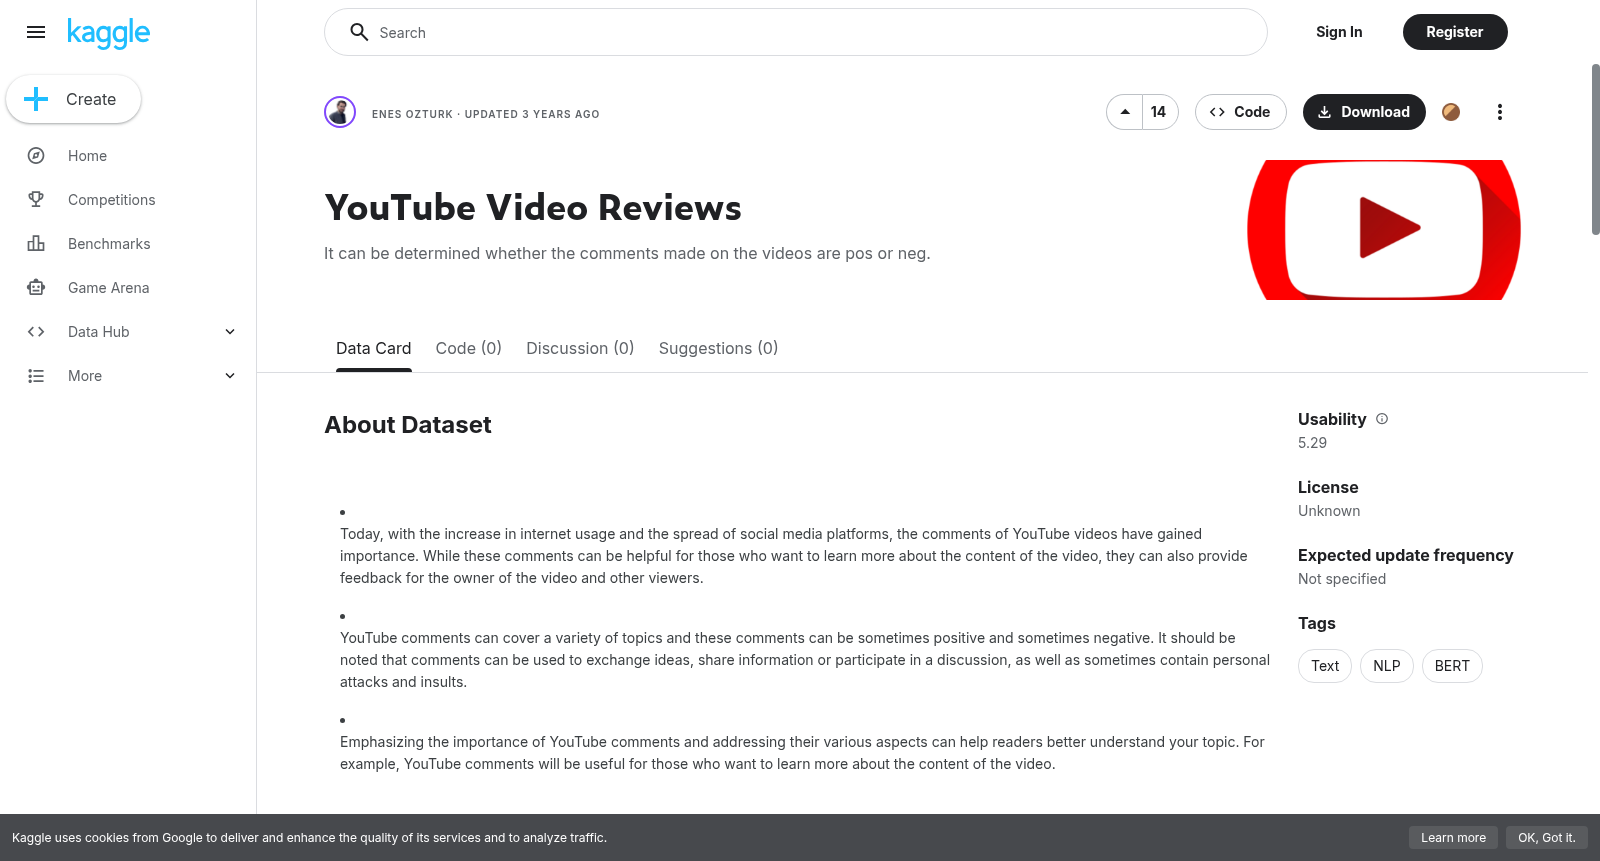Show the Usability info tooltip icon
Viewport: 1600px width, 861px height.
click(x=1382, y=419)
